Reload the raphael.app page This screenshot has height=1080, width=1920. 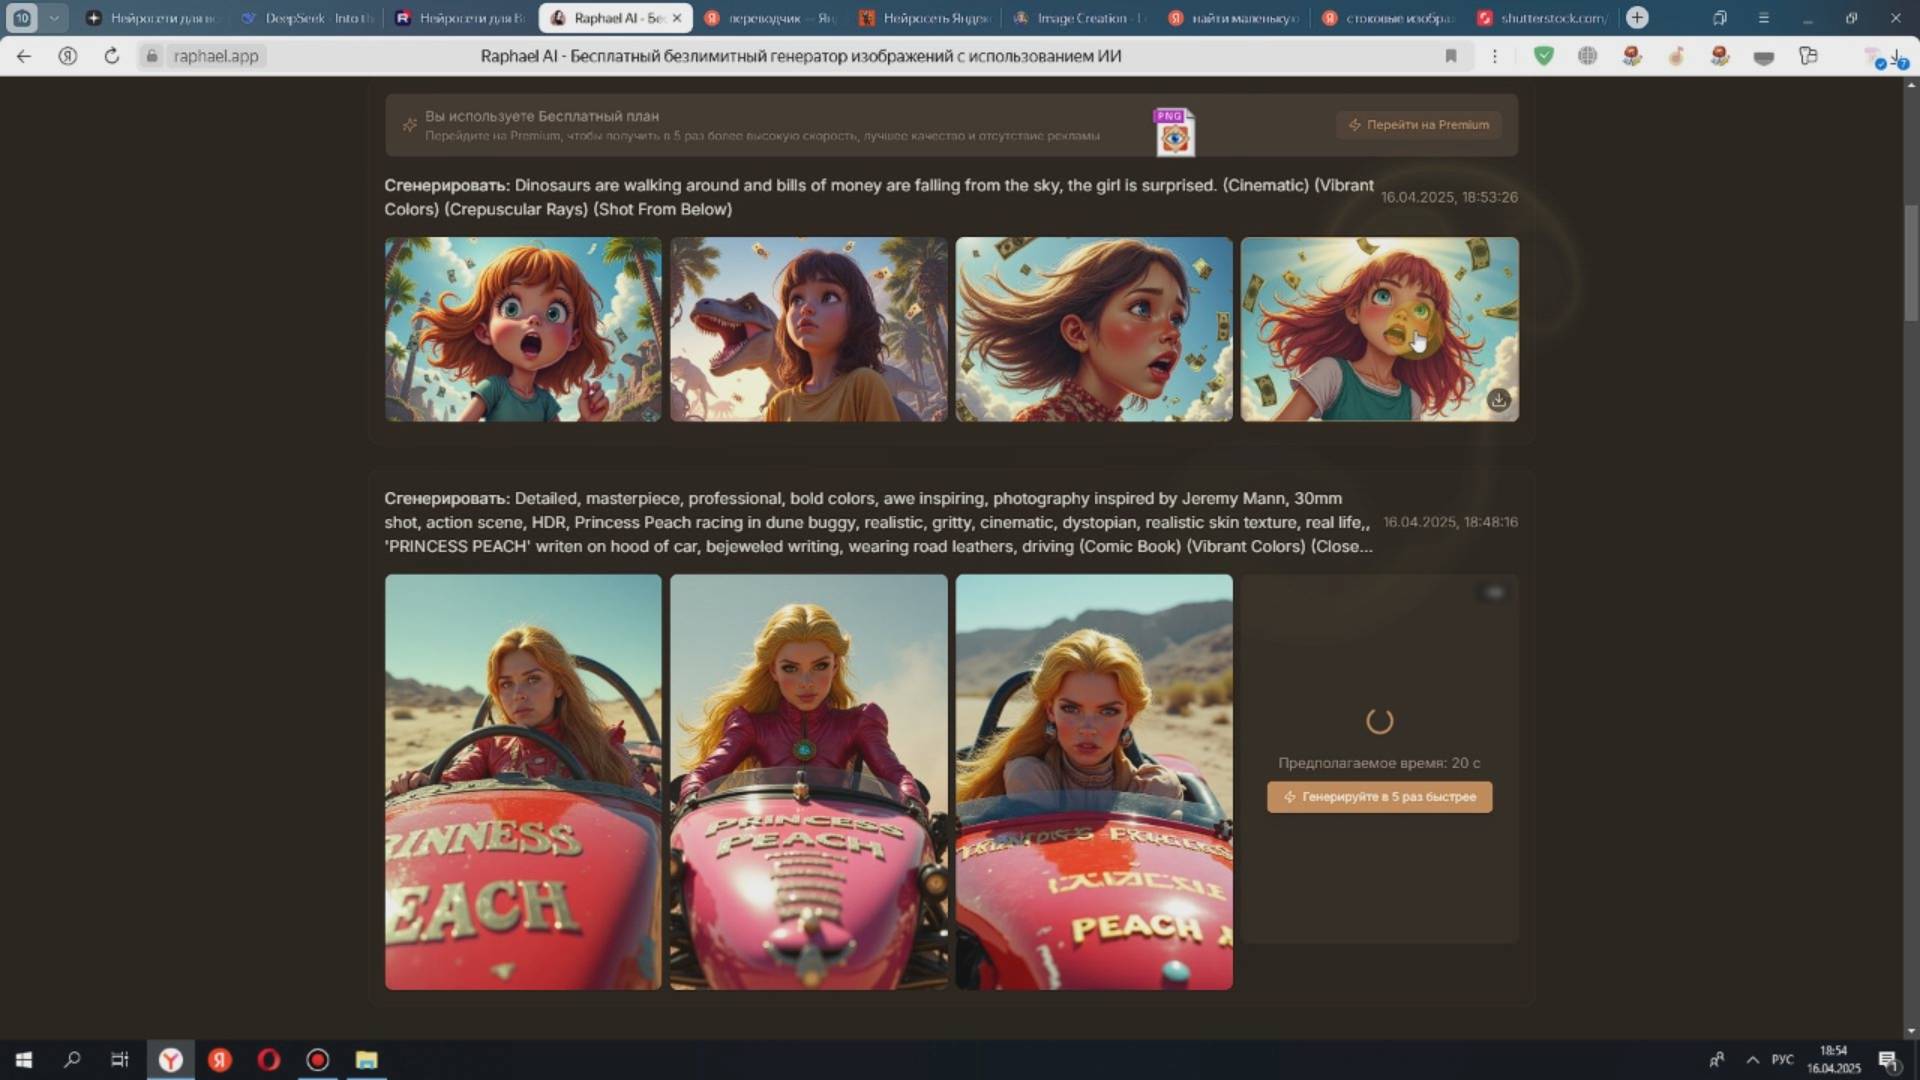click(x=111, y=56)
